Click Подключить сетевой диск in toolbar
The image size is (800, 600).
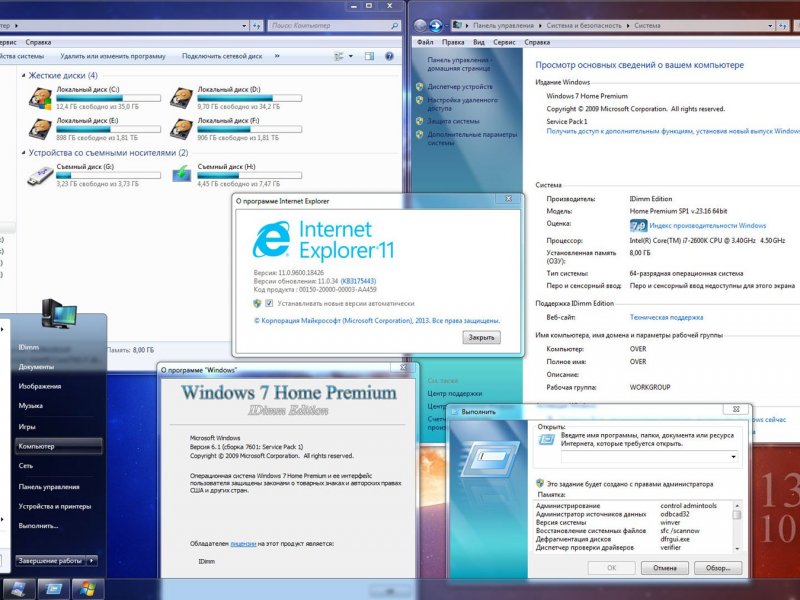[222, 56]
